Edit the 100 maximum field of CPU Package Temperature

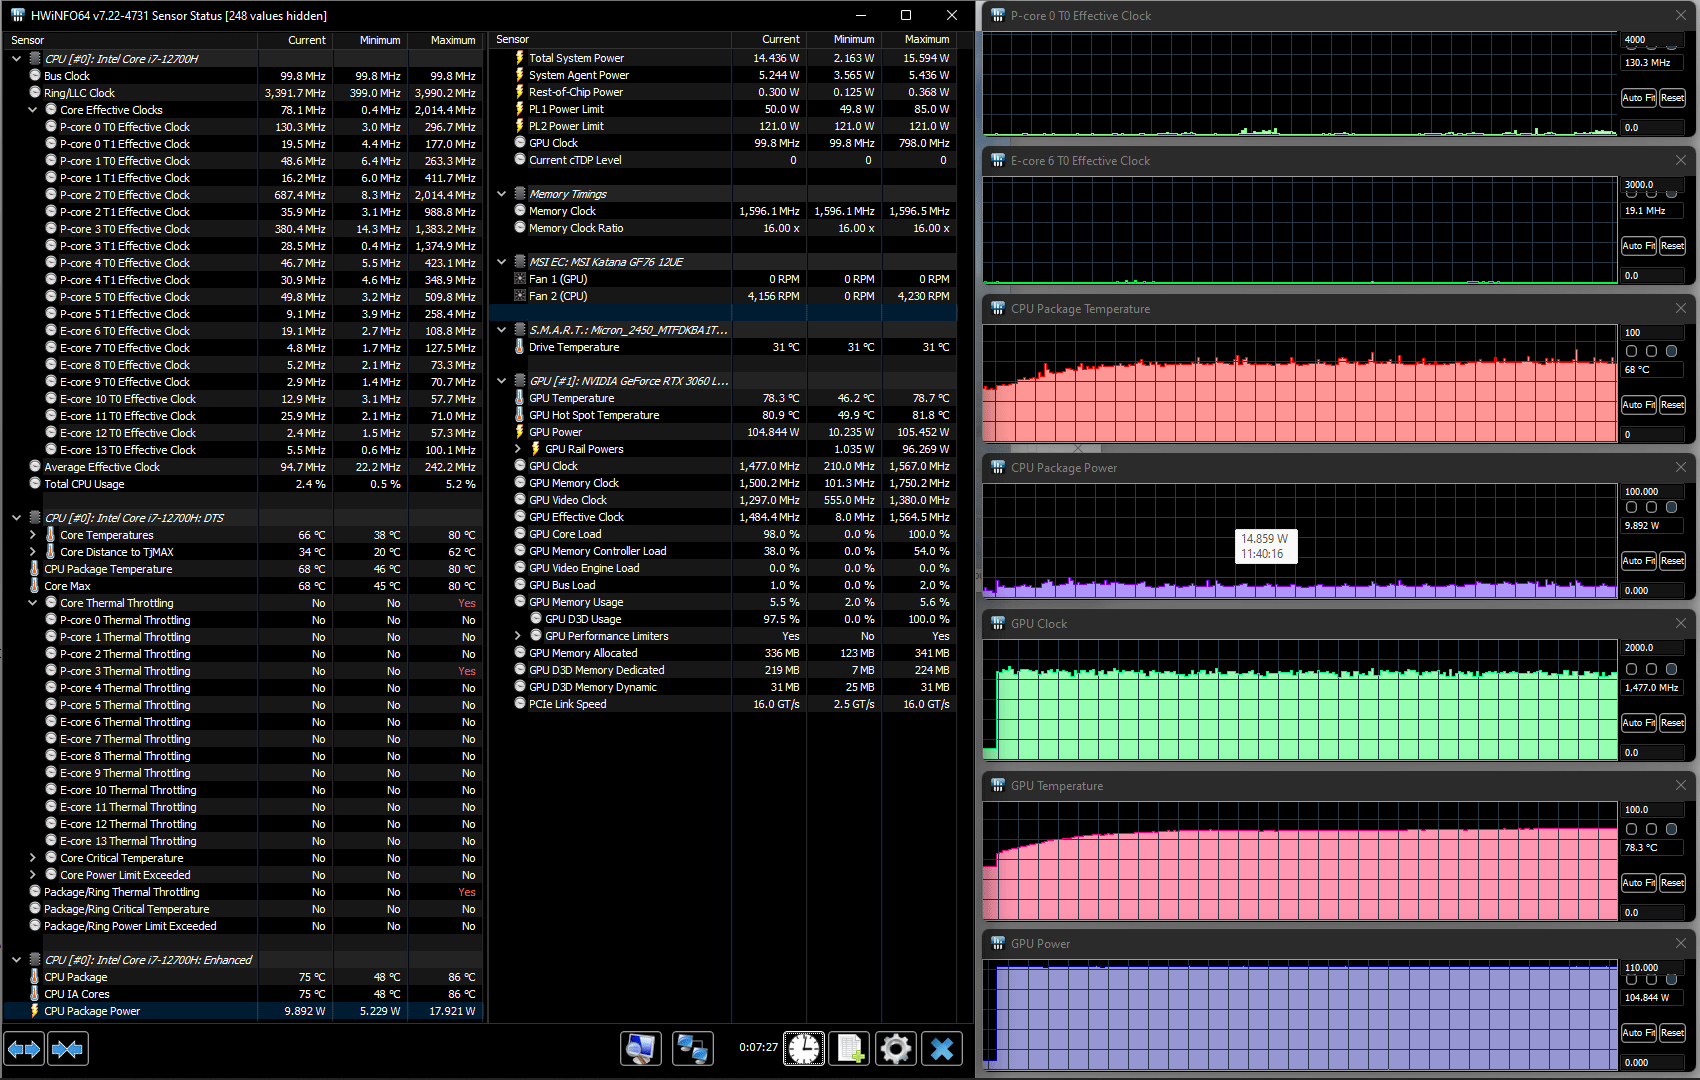tap(1651, 333)
